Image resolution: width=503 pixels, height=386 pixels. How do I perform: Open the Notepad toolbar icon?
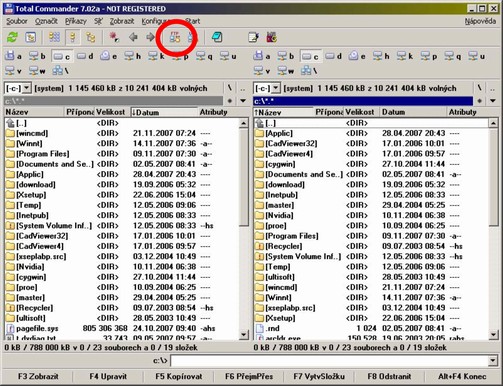click(253, 37)
